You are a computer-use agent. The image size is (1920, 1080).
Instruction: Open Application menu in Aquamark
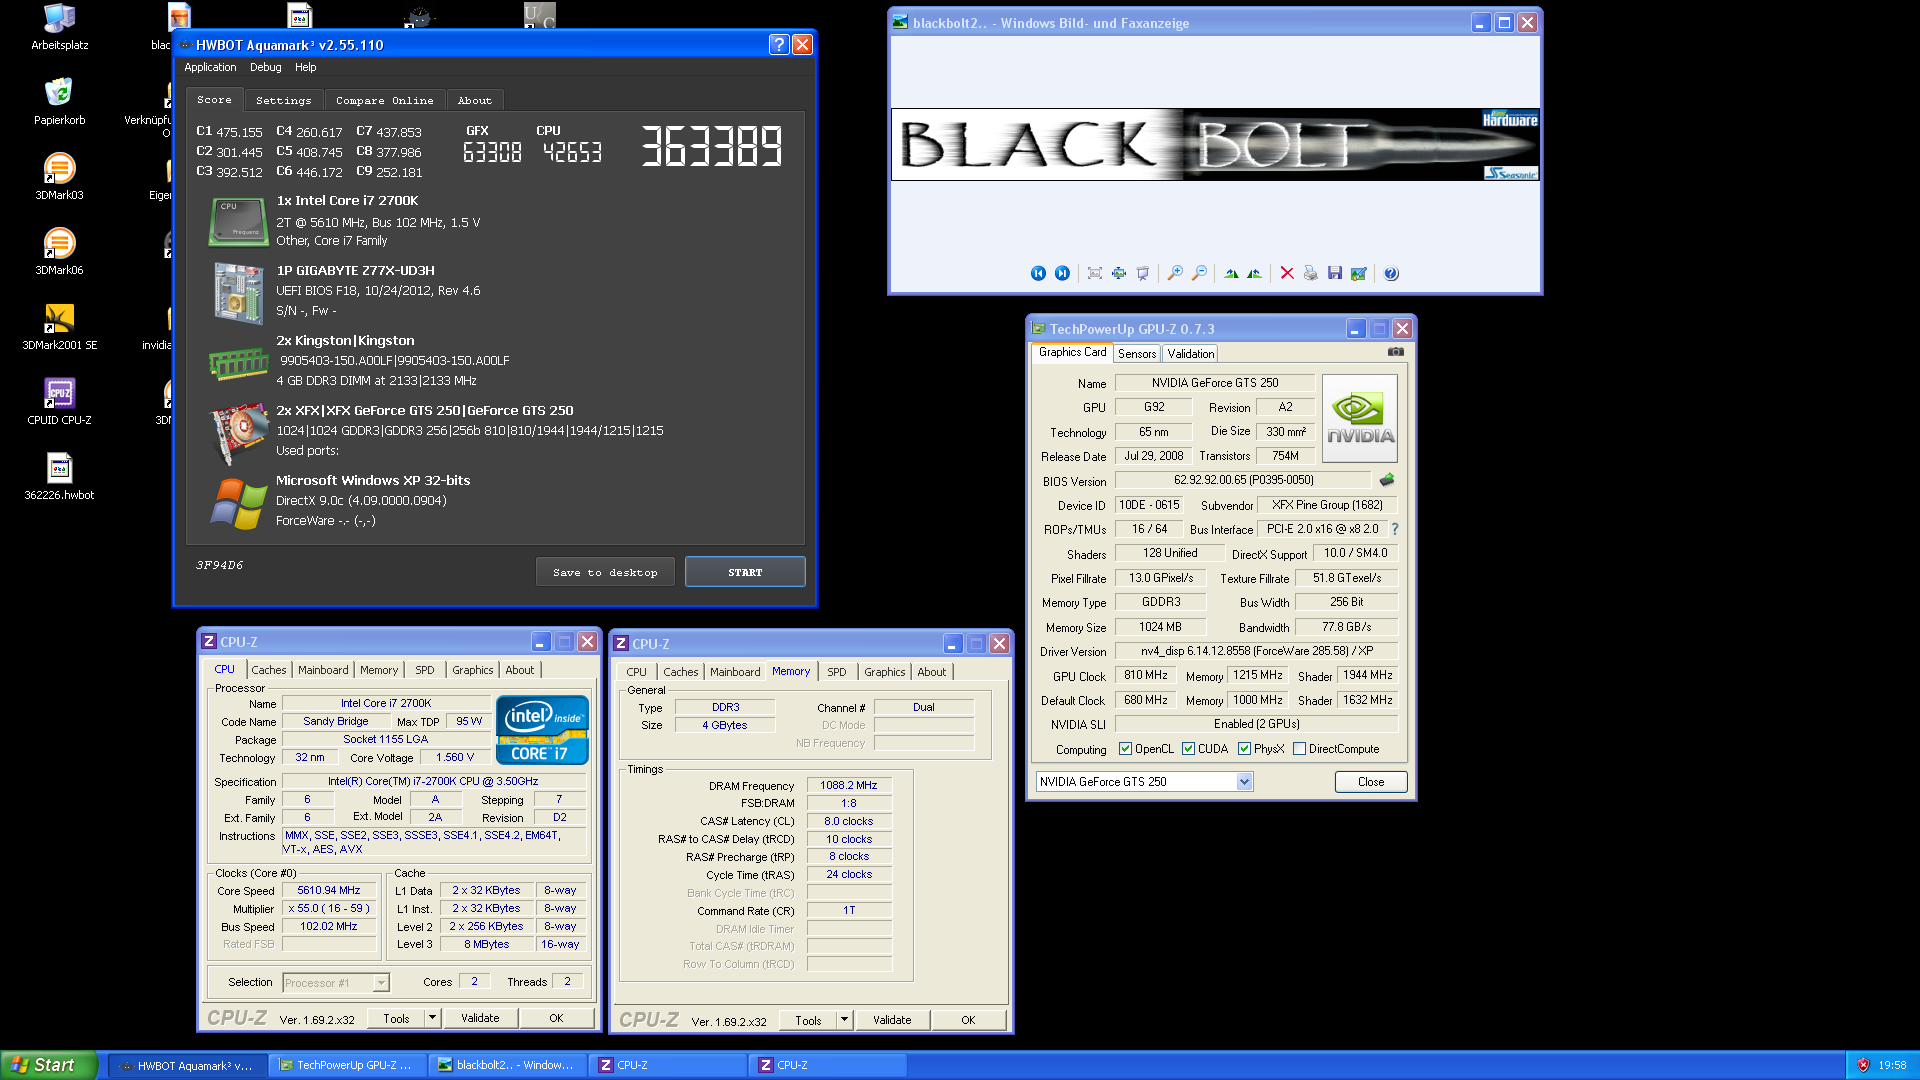(210, 67)
